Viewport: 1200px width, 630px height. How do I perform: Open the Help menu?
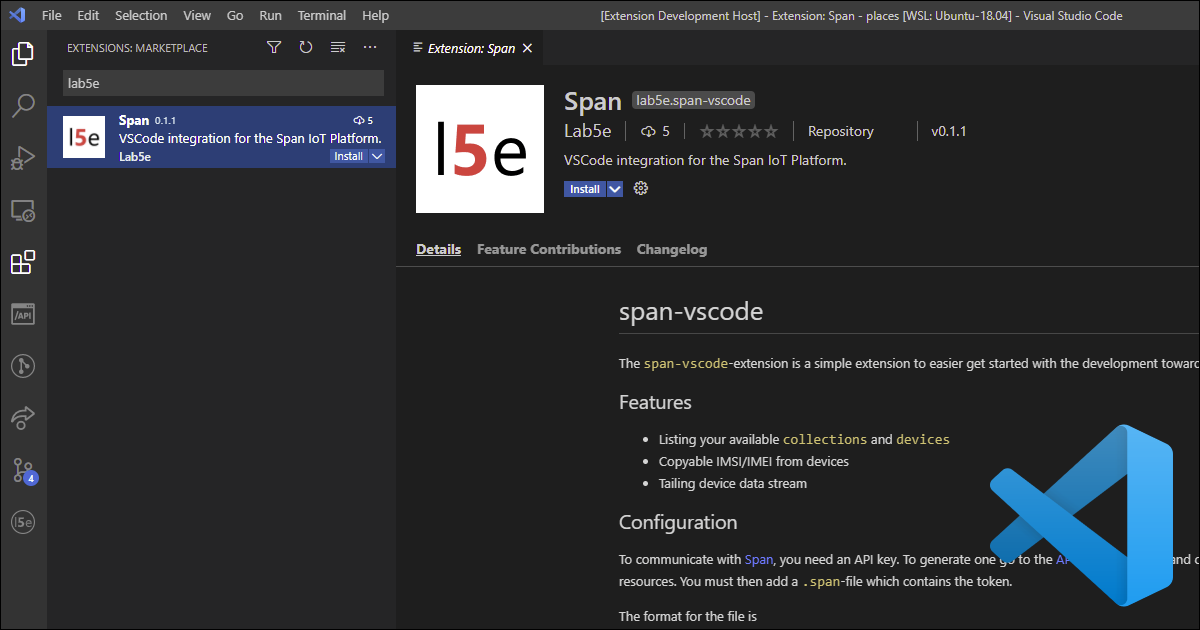[x=375, y=16]
